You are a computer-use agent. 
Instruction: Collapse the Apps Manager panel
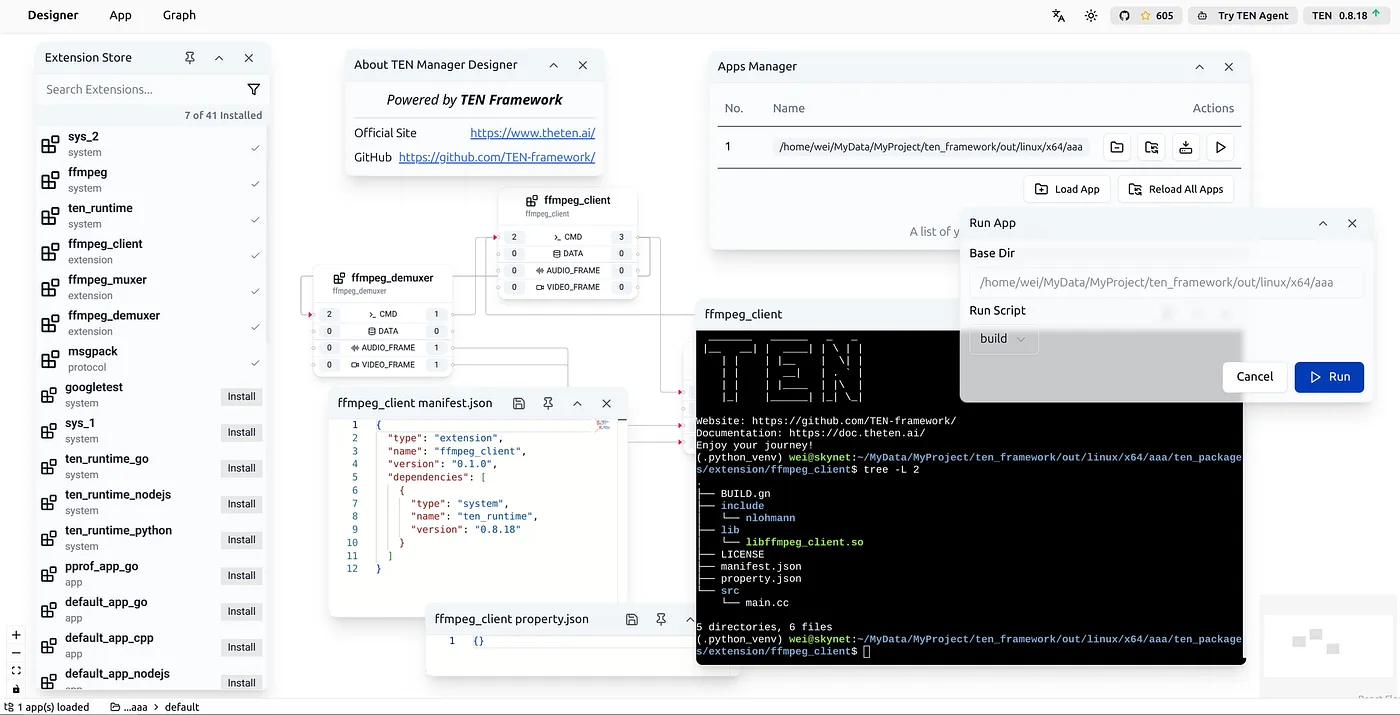[1200, 67]
